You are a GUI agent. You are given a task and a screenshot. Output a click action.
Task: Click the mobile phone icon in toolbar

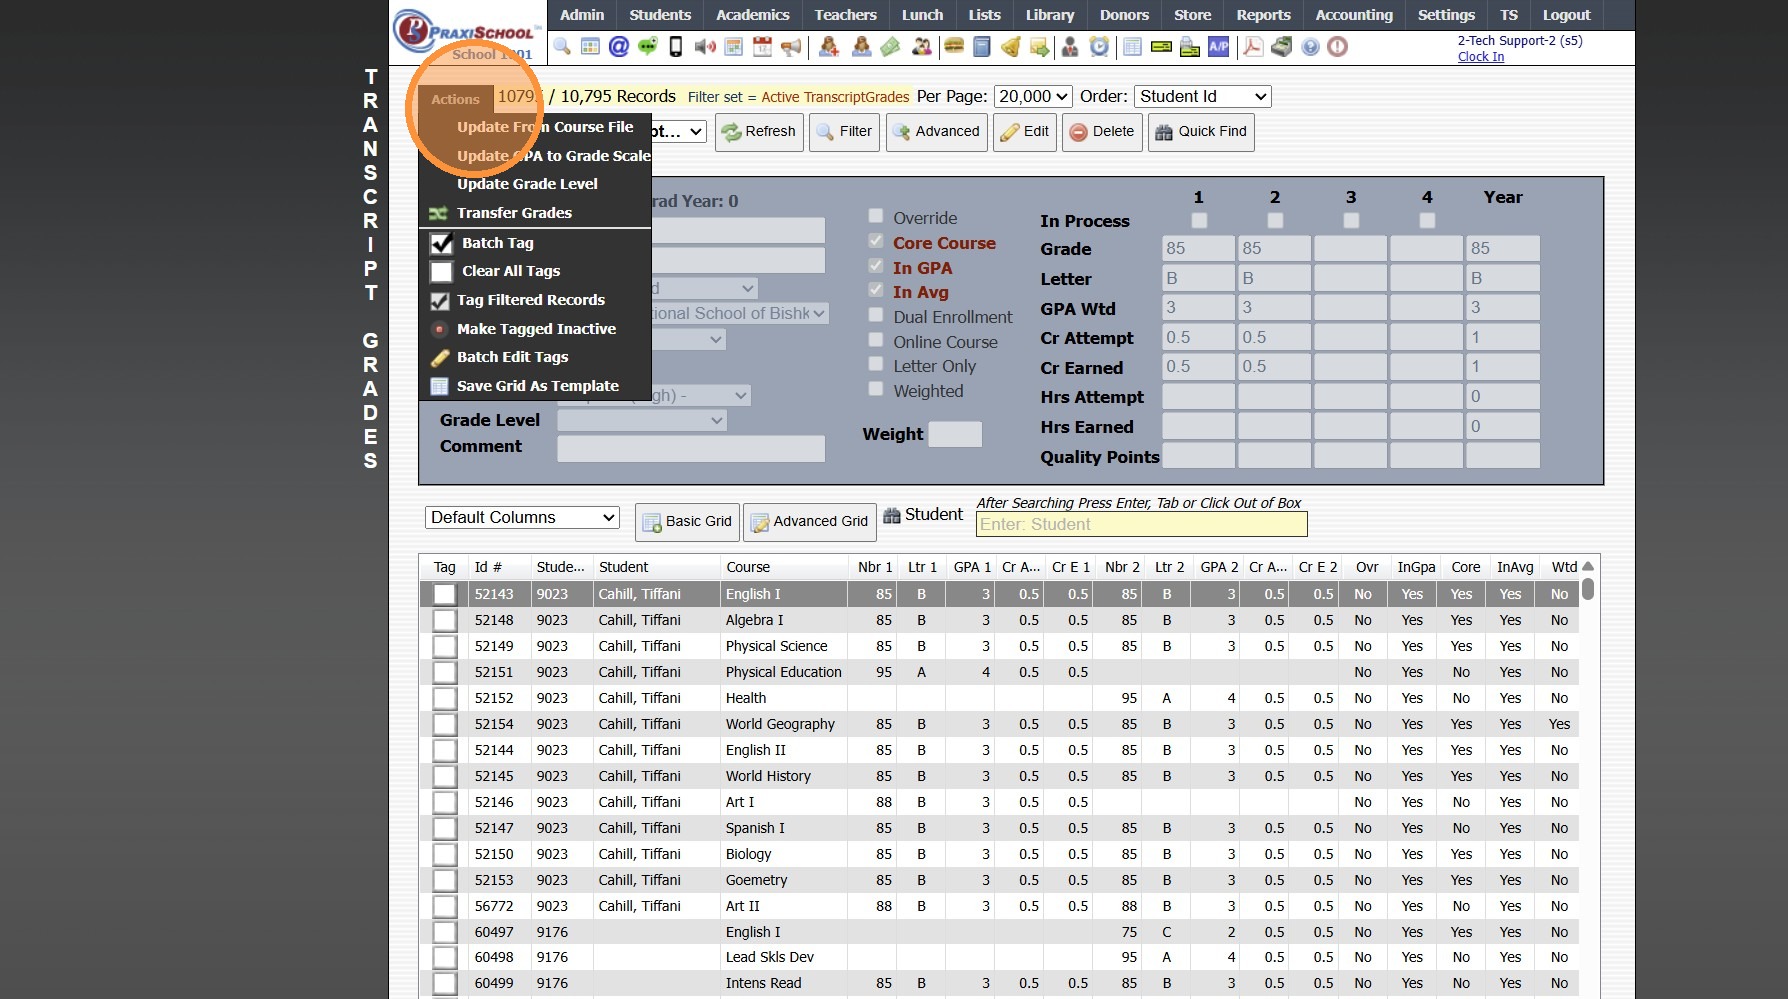click(x=676, y=47)
